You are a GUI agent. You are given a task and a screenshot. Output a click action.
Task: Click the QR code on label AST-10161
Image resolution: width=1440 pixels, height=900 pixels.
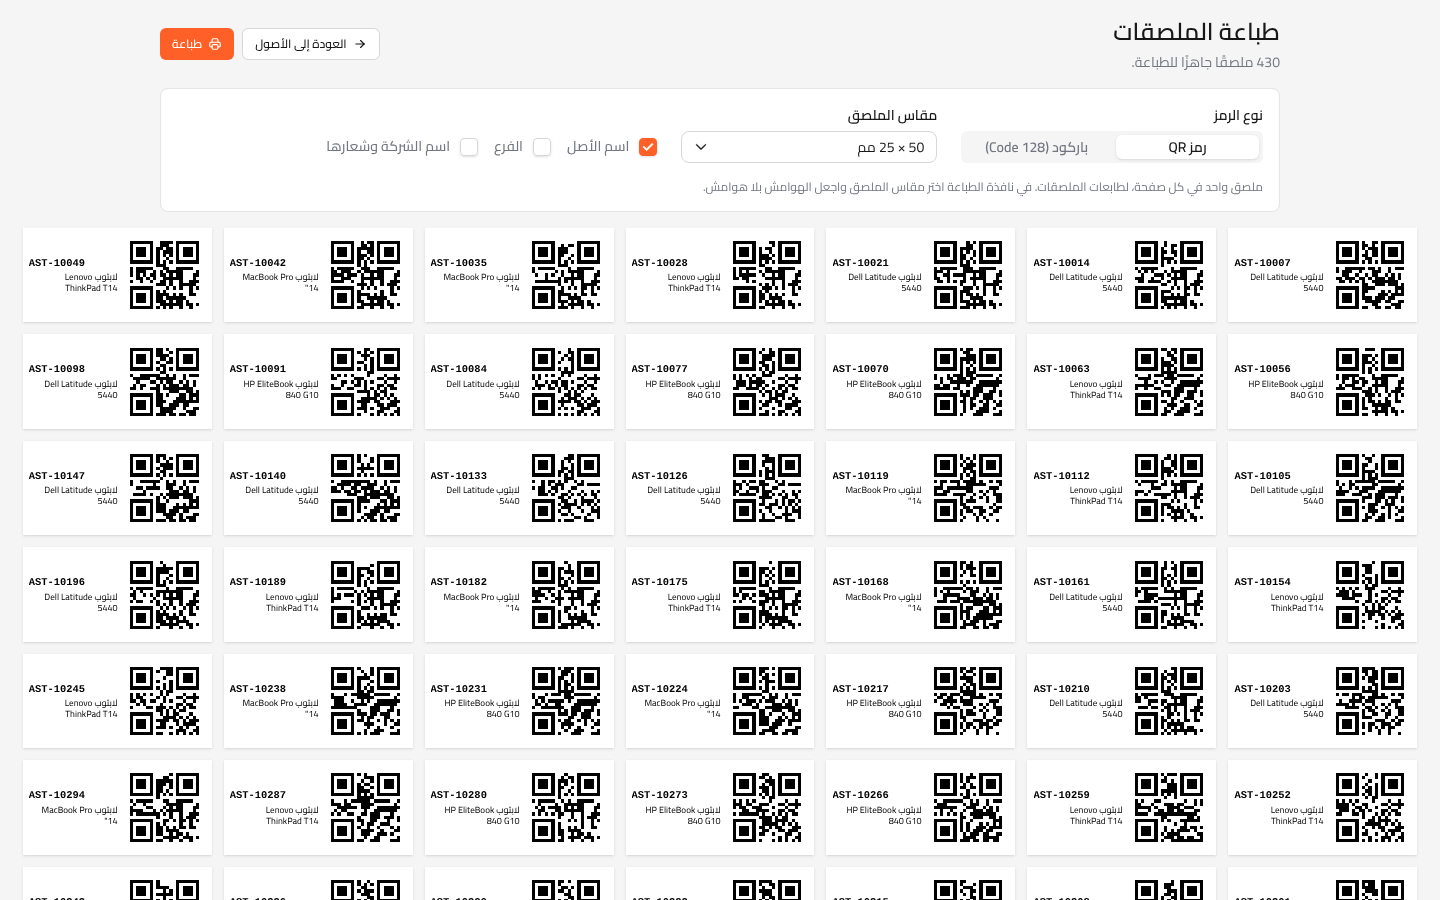pyautogui.click(x=1169, y=595)
